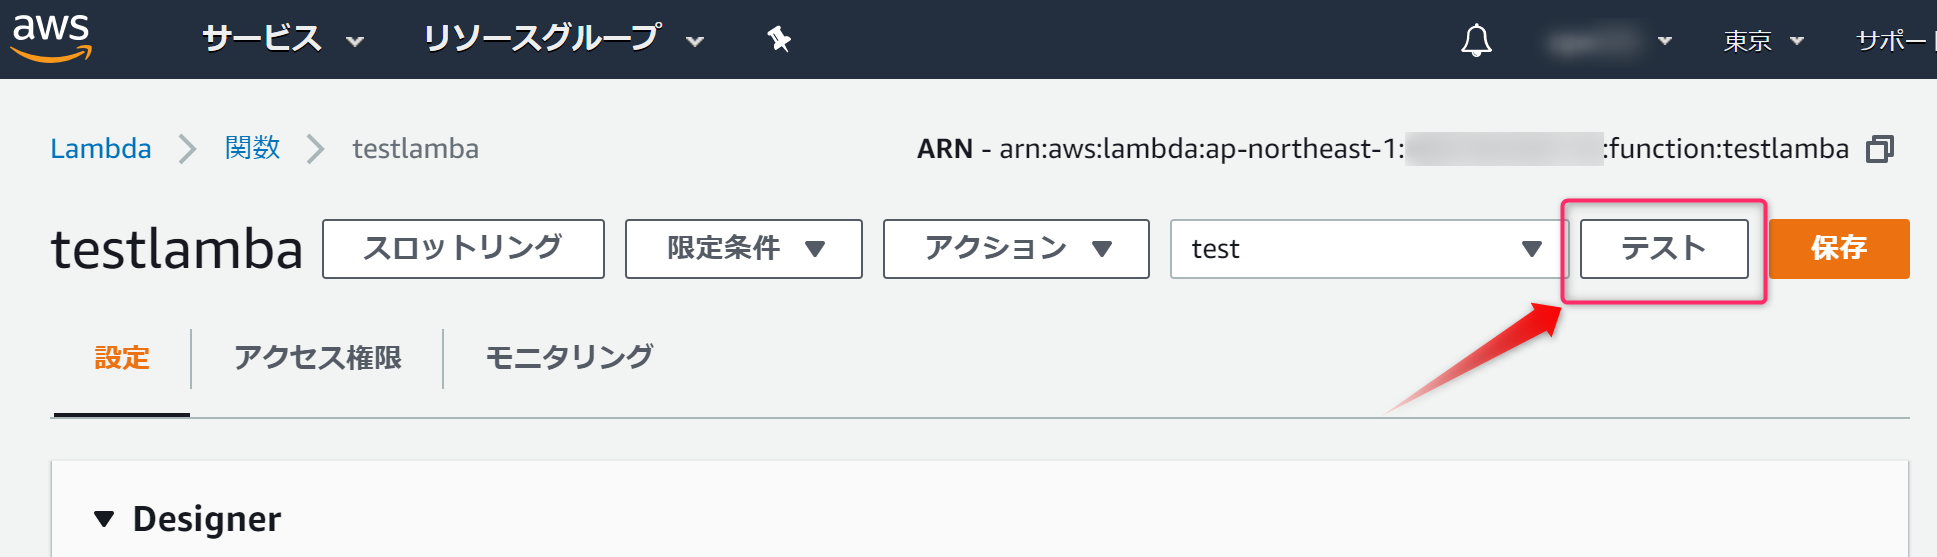
Task: Open the サービス services menu
Action: (283, 39)
